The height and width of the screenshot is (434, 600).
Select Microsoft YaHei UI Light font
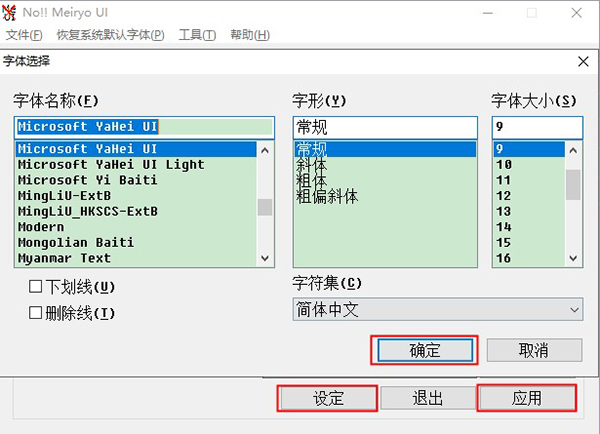pos(111,164)
